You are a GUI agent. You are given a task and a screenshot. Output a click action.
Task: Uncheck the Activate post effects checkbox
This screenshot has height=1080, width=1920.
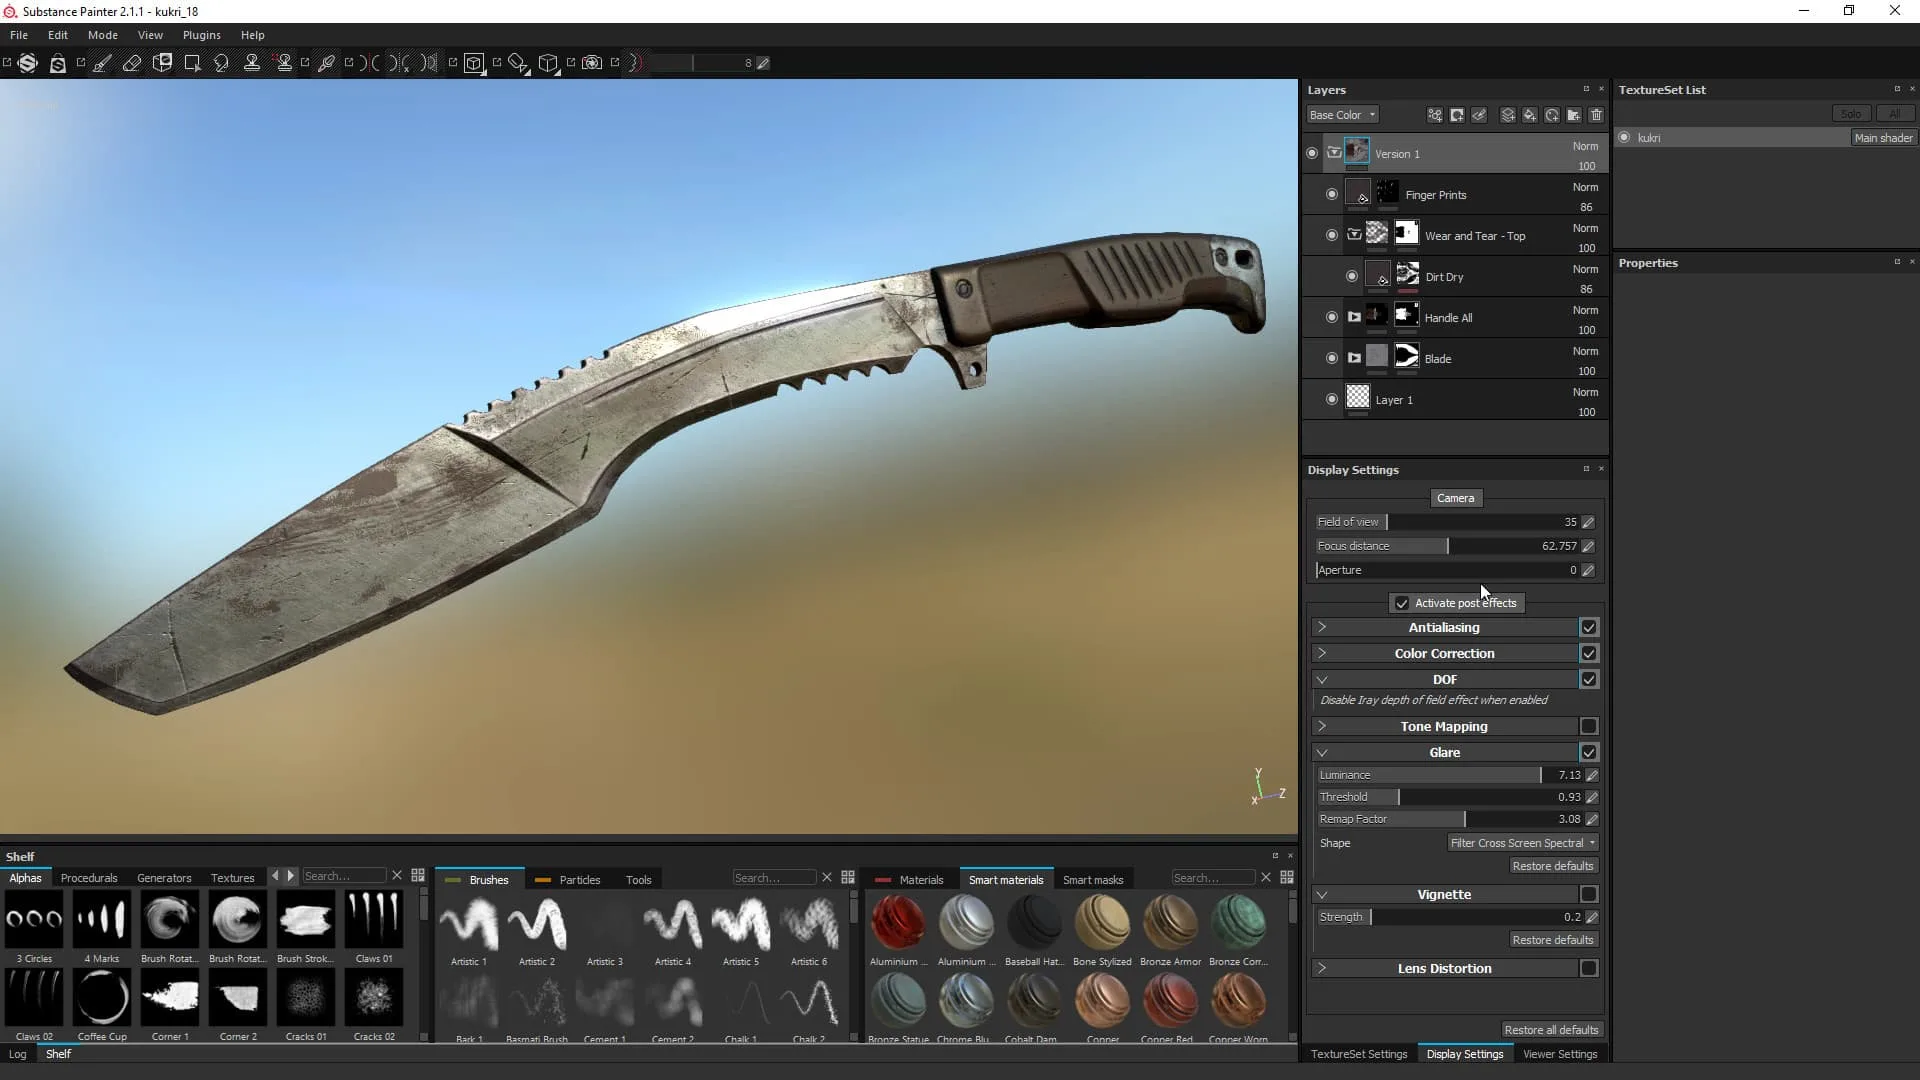(x=1402, y=603)
